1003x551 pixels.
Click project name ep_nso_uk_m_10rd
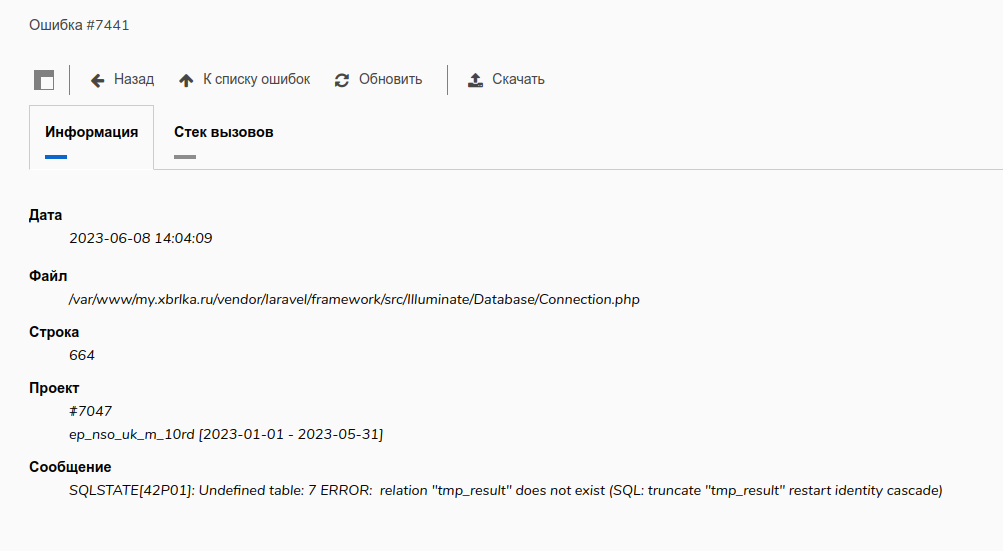tap(132, 435)
